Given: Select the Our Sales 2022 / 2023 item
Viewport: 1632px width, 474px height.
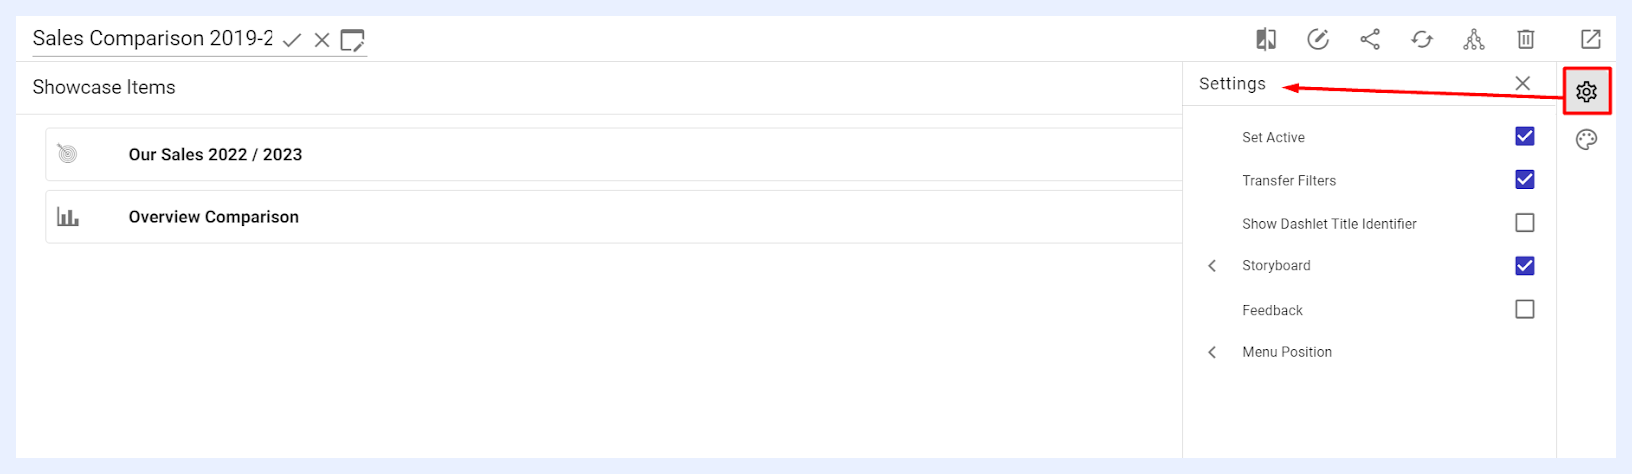Looking at the screenshot, I should (x=614, y=154).
